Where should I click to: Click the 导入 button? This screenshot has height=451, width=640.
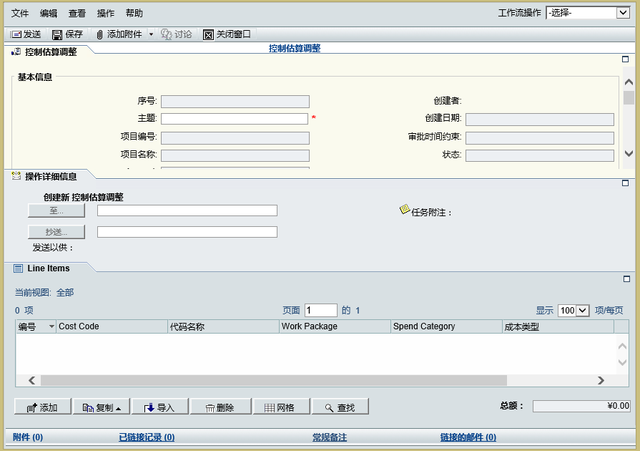tap(160, 407)
